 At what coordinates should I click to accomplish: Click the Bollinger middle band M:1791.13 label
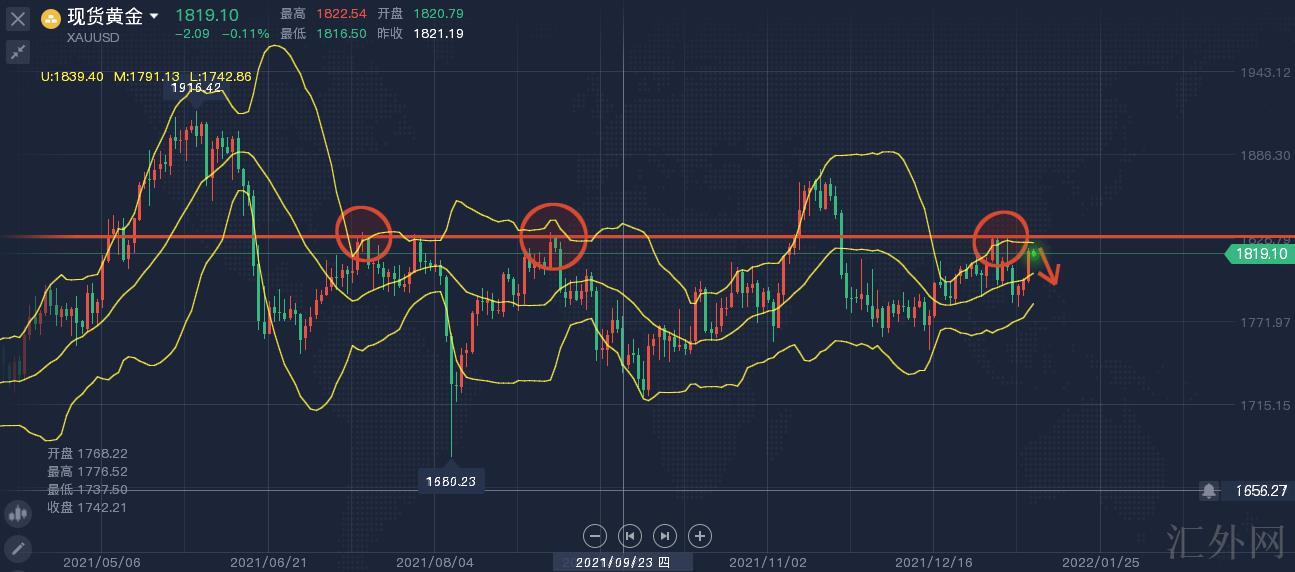pos(147,76)
